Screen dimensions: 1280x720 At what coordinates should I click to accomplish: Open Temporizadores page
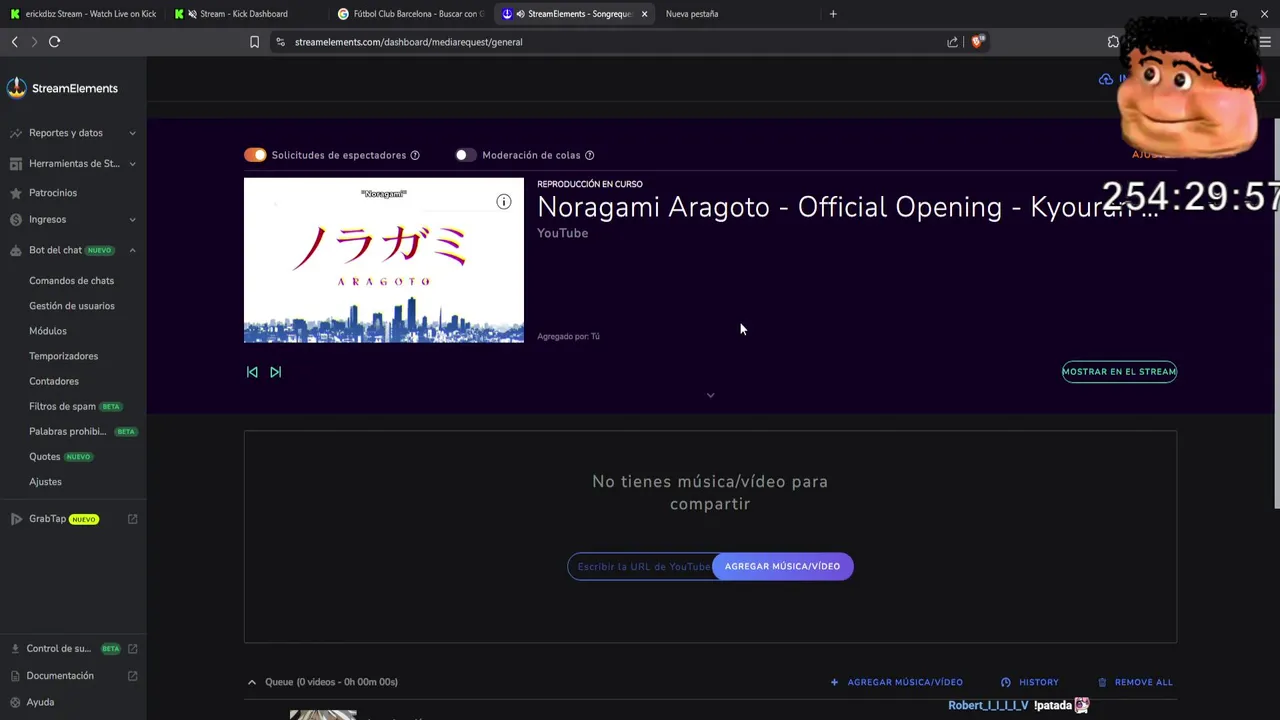[63, 356]
